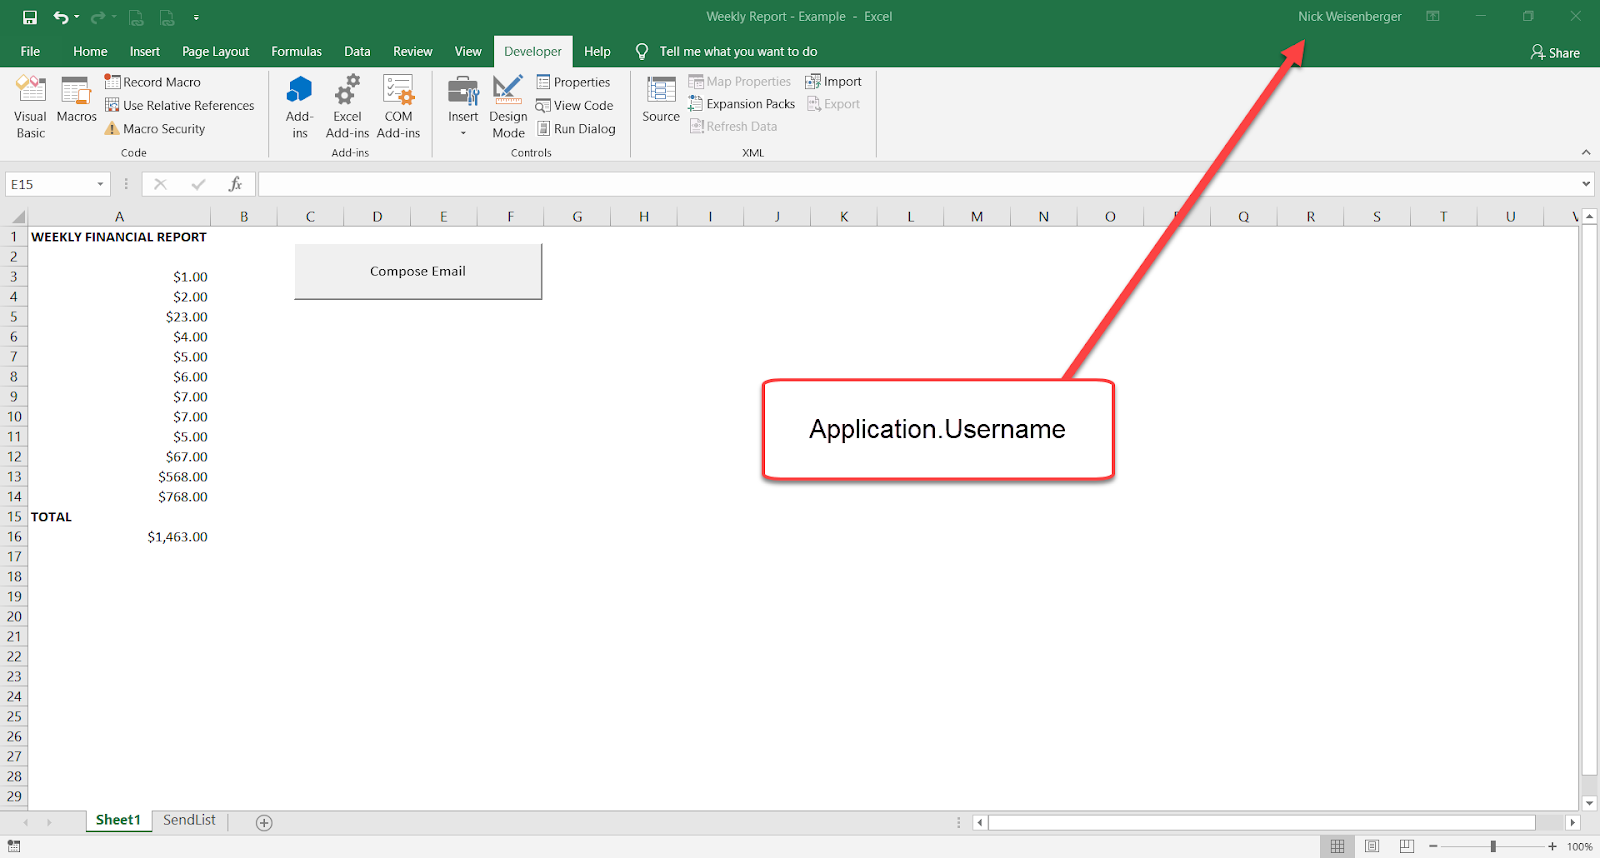Viewport: 1600px width, 858px height.
Task: Select the Data tab
Action: (357, 52)
